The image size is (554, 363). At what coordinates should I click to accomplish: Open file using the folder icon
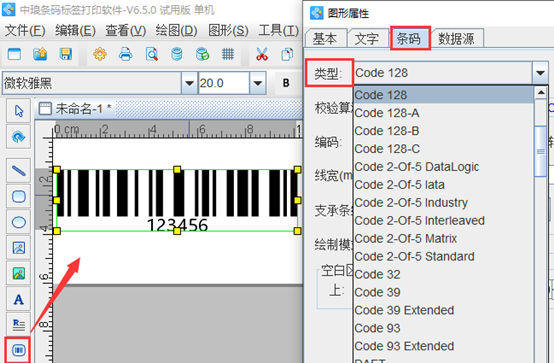point(40,54)
